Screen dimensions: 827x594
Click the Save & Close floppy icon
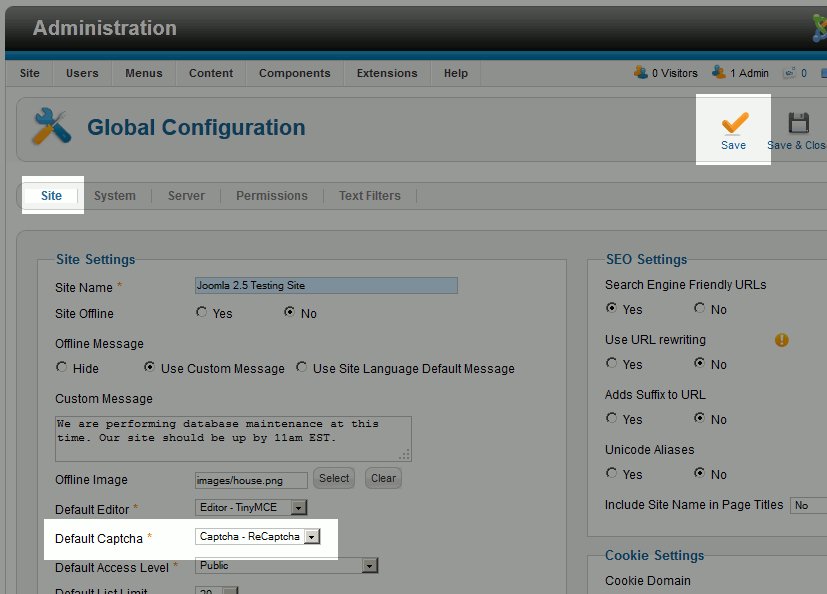pyautogui.click(x=798, y=123)
